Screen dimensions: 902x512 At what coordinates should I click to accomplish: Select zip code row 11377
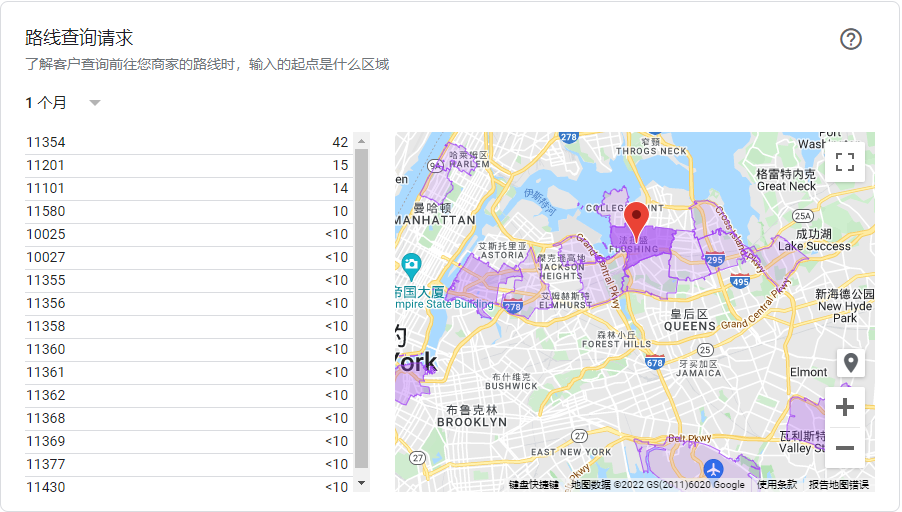(188, 465)
